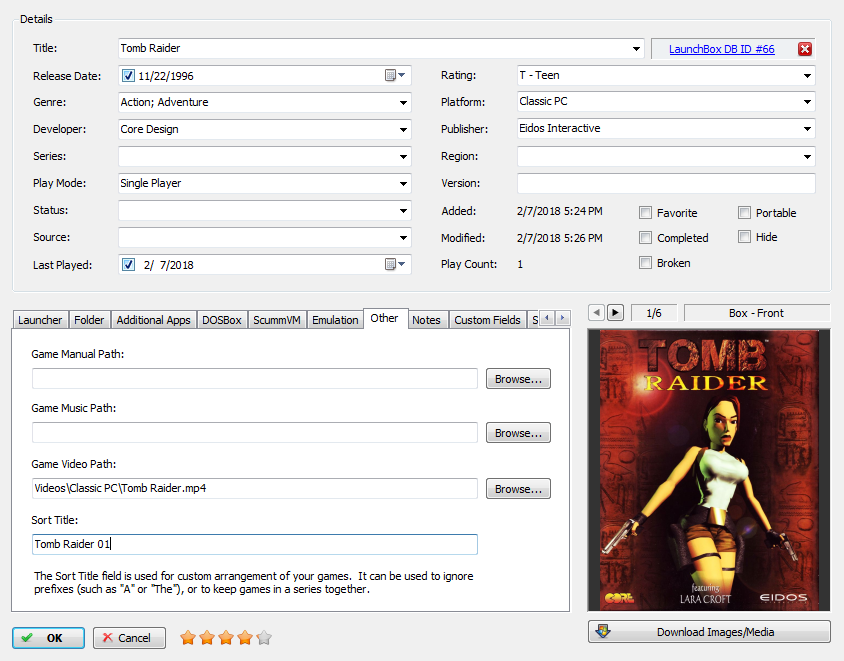The height and width of the screenshot is (661, 844).
Task: Click the Sort Title field
Action: coord(255,544)
